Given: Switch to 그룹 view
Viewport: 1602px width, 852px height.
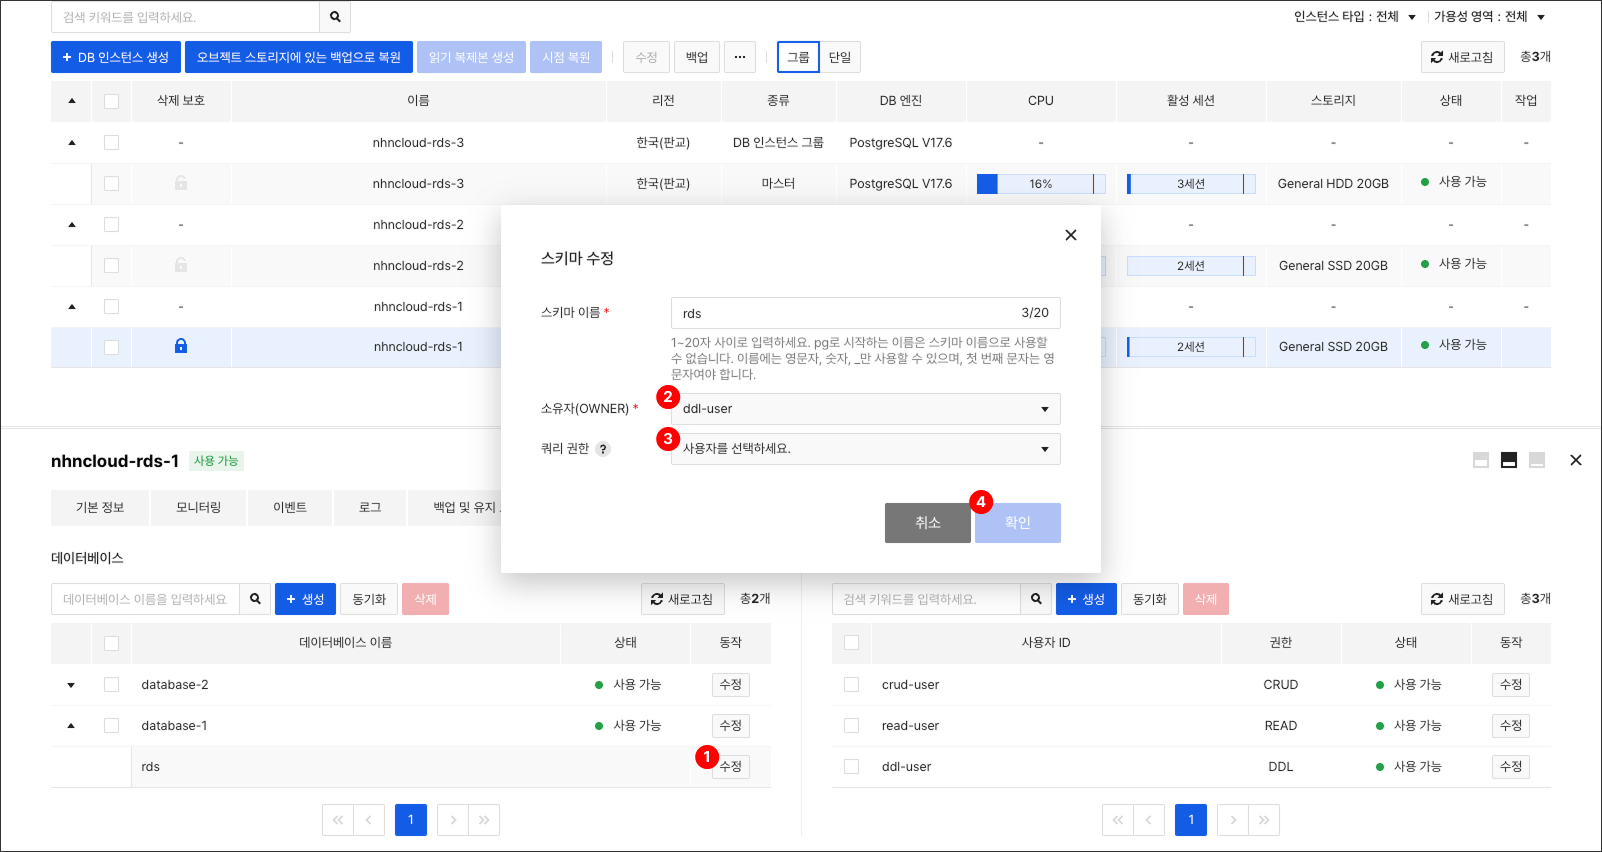Looking at the screenshot, I should 798,57.
